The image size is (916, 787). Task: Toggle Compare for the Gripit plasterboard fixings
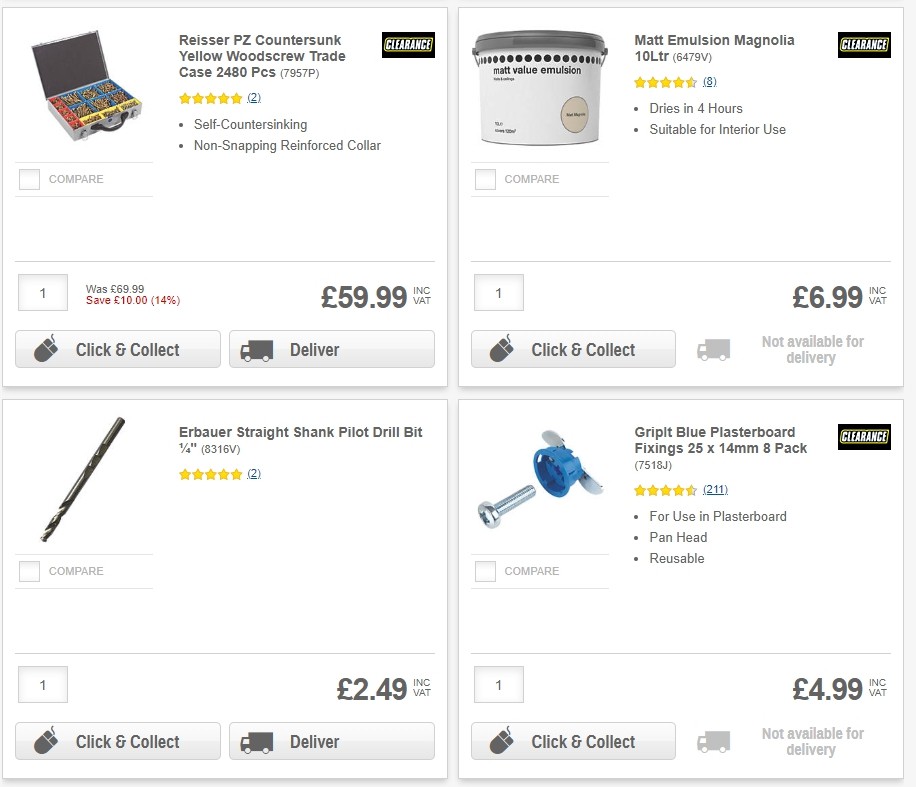point(485,571)
